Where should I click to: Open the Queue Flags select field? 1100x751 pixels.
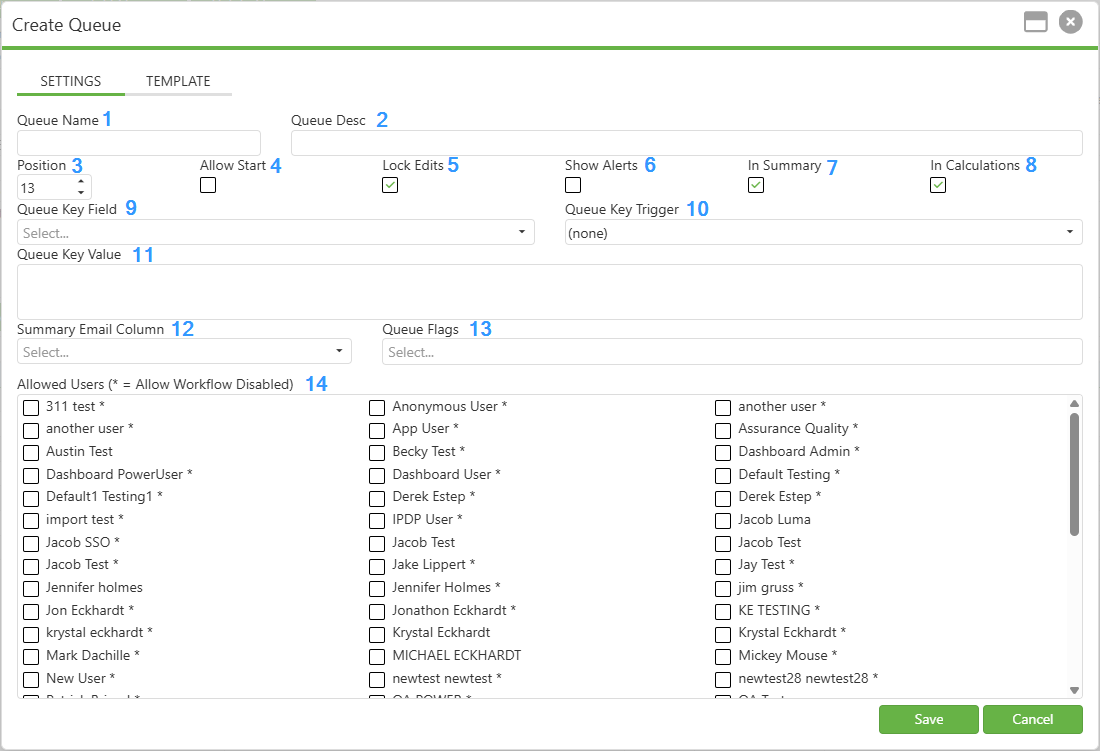(732, 351)
